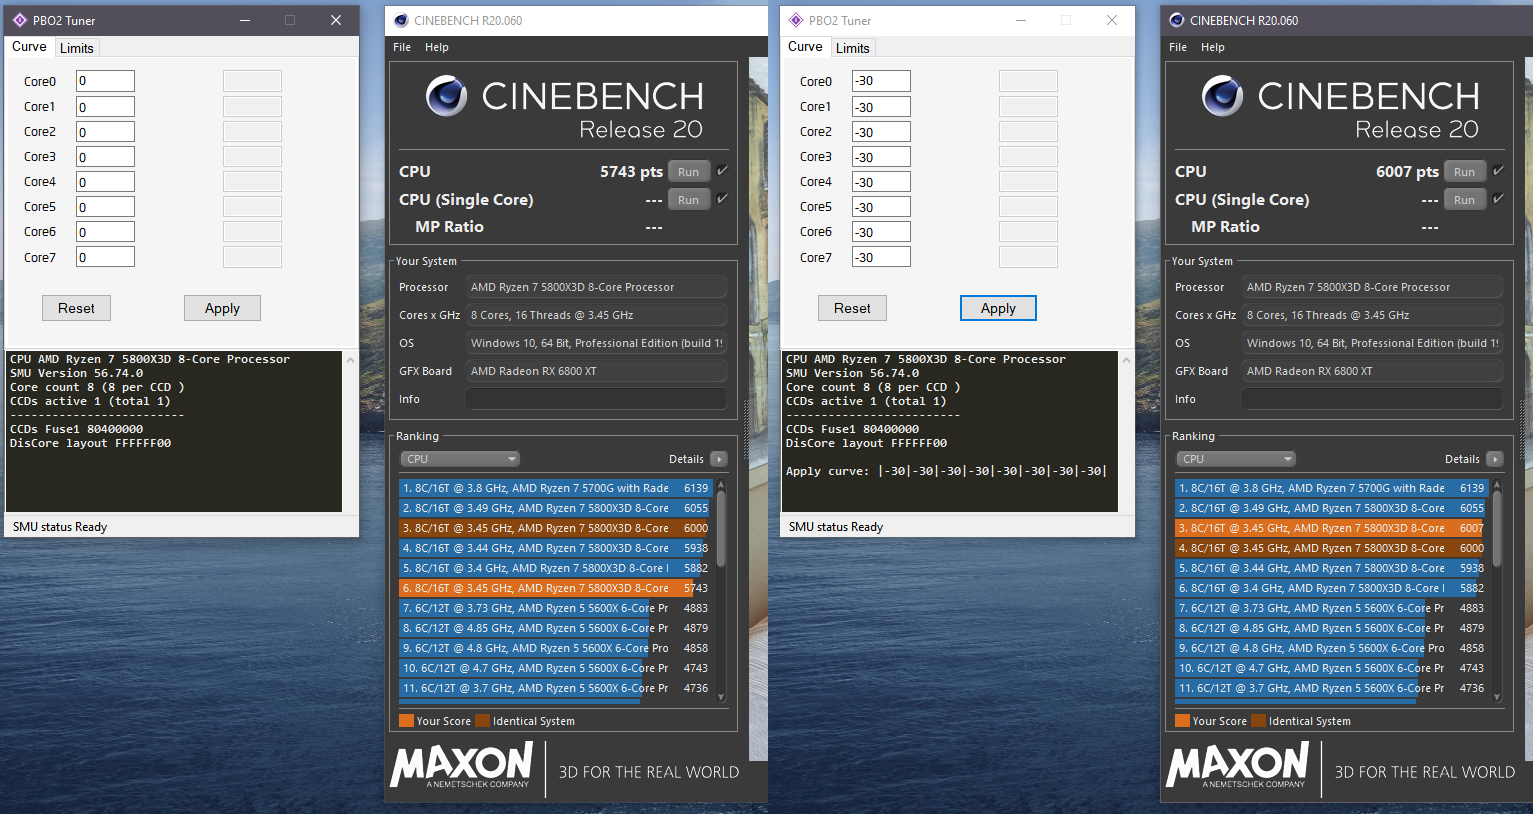
Task: Open the Help menu in left Cinebench window
Action: tap(437, 47)
